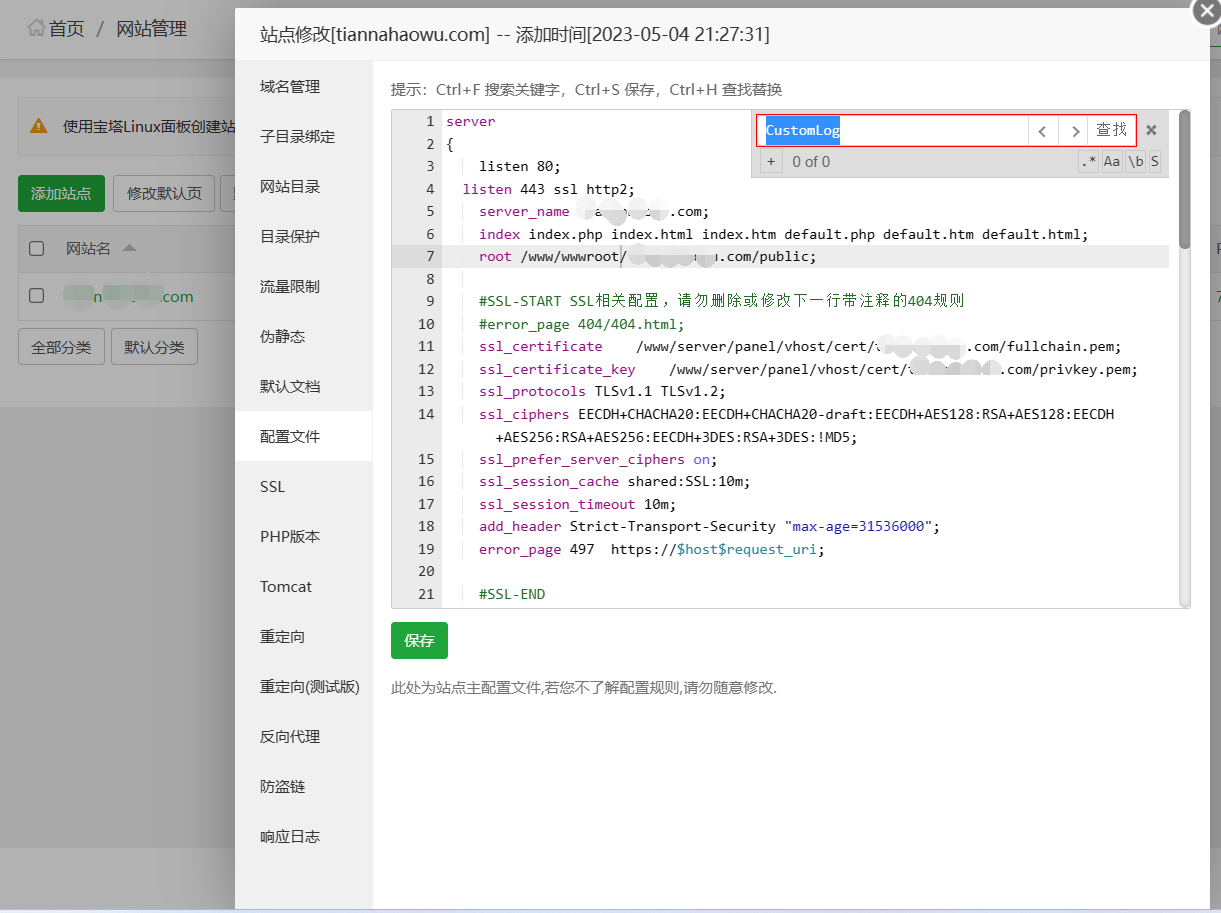Click 'ssl_prefer_server_ciphers on;' line
This screenshot has width=1221, height=913.
click(x=598, y=459)
